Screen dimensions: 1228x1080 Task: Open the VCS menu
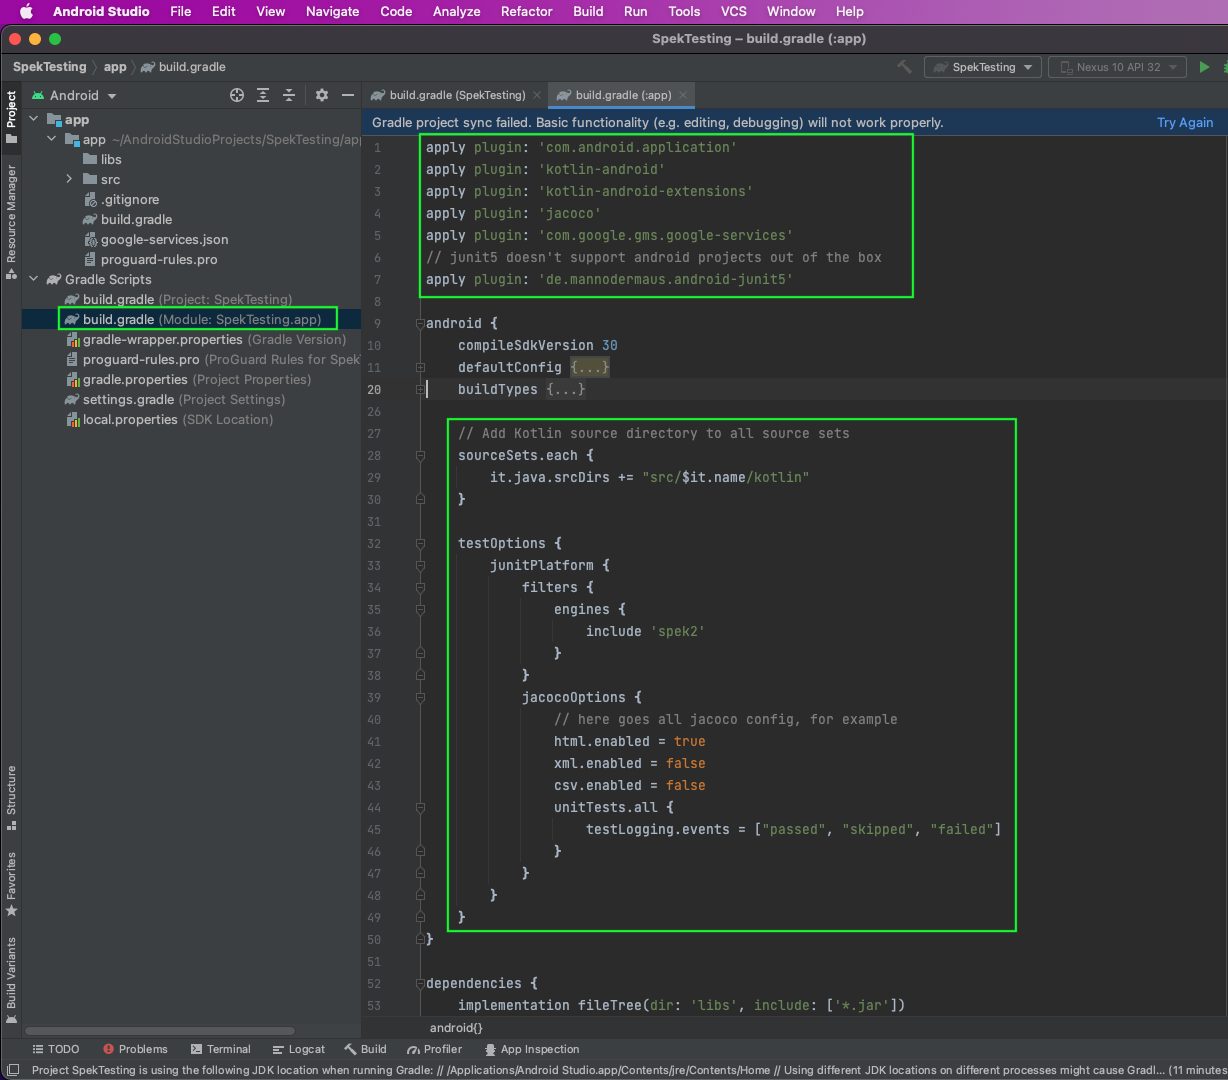(x=734, y=11)
